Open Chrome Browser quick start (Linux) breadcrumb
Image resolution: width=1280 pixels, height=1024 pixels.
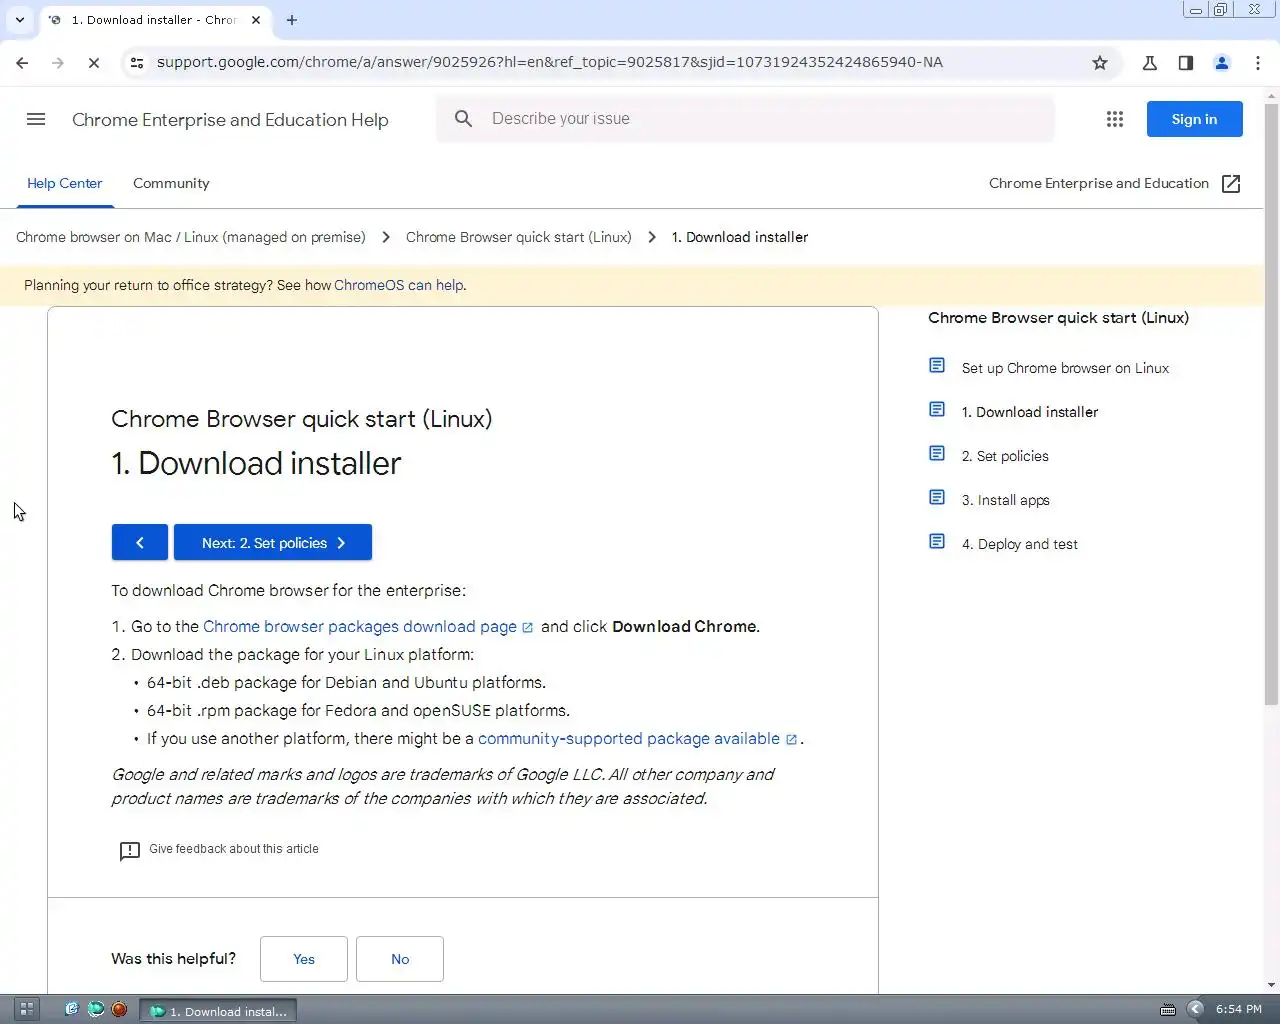click(x=519, y=237)
